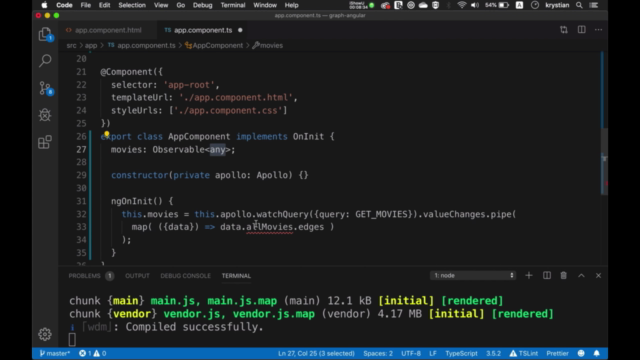This screenshot has height=360, width=640.
Task: Select app.component.ts editor tab
Action: [x=203, y=30]
